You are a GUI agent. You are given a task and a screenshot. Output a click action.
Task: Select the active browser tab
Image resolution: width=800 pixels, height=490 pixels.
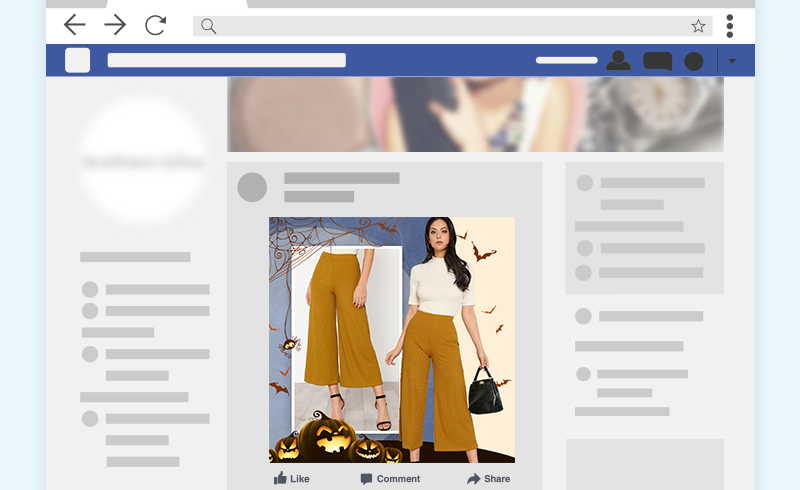click(x=175, y=4)
